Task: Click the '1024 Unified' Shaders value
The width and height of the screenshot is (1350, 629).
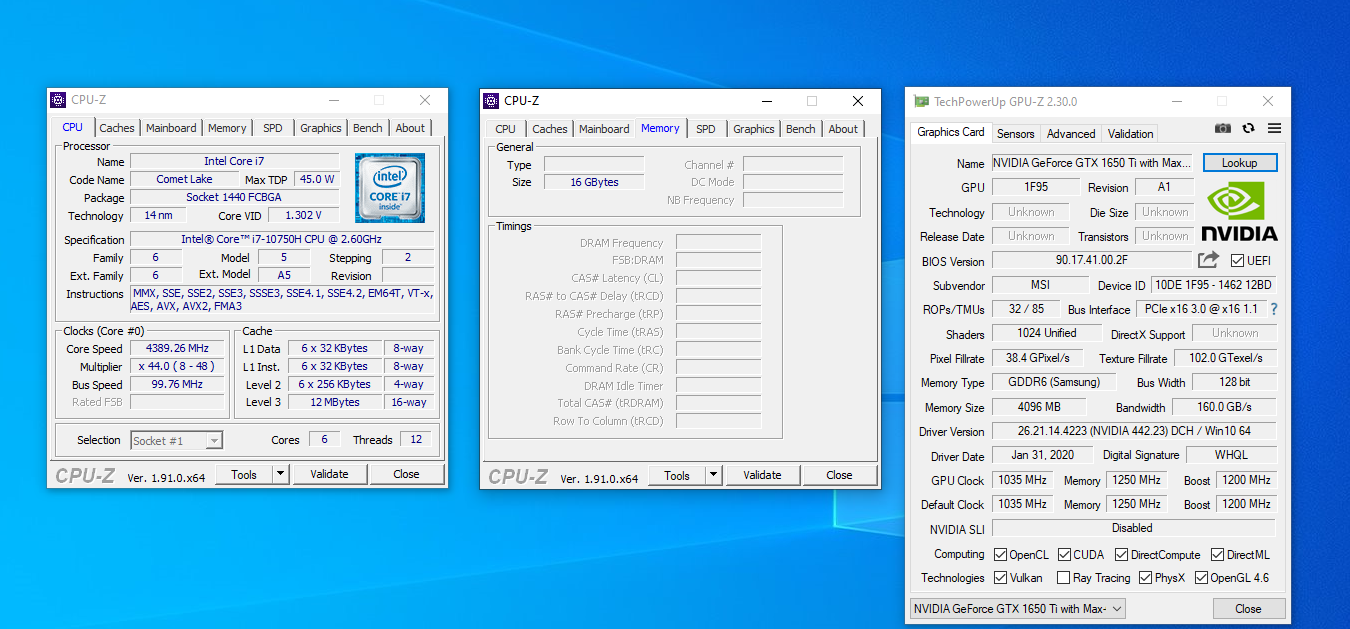Action: [x=1047, y=334]
